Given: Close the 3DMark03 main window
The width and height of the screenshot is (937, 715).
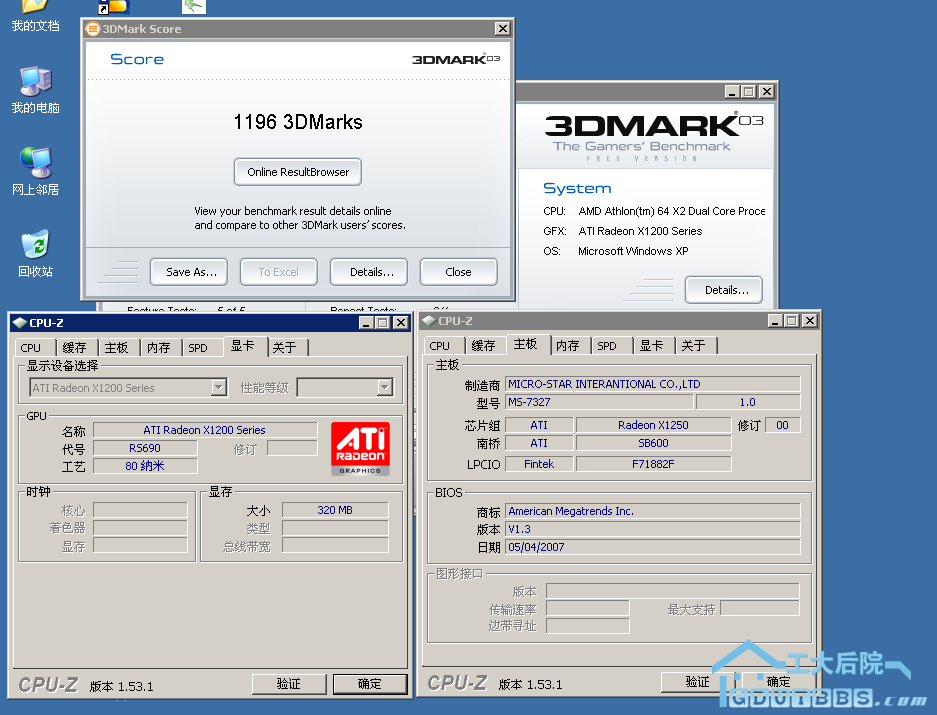Looking at the screenshot, I should [x=767, y=91].
